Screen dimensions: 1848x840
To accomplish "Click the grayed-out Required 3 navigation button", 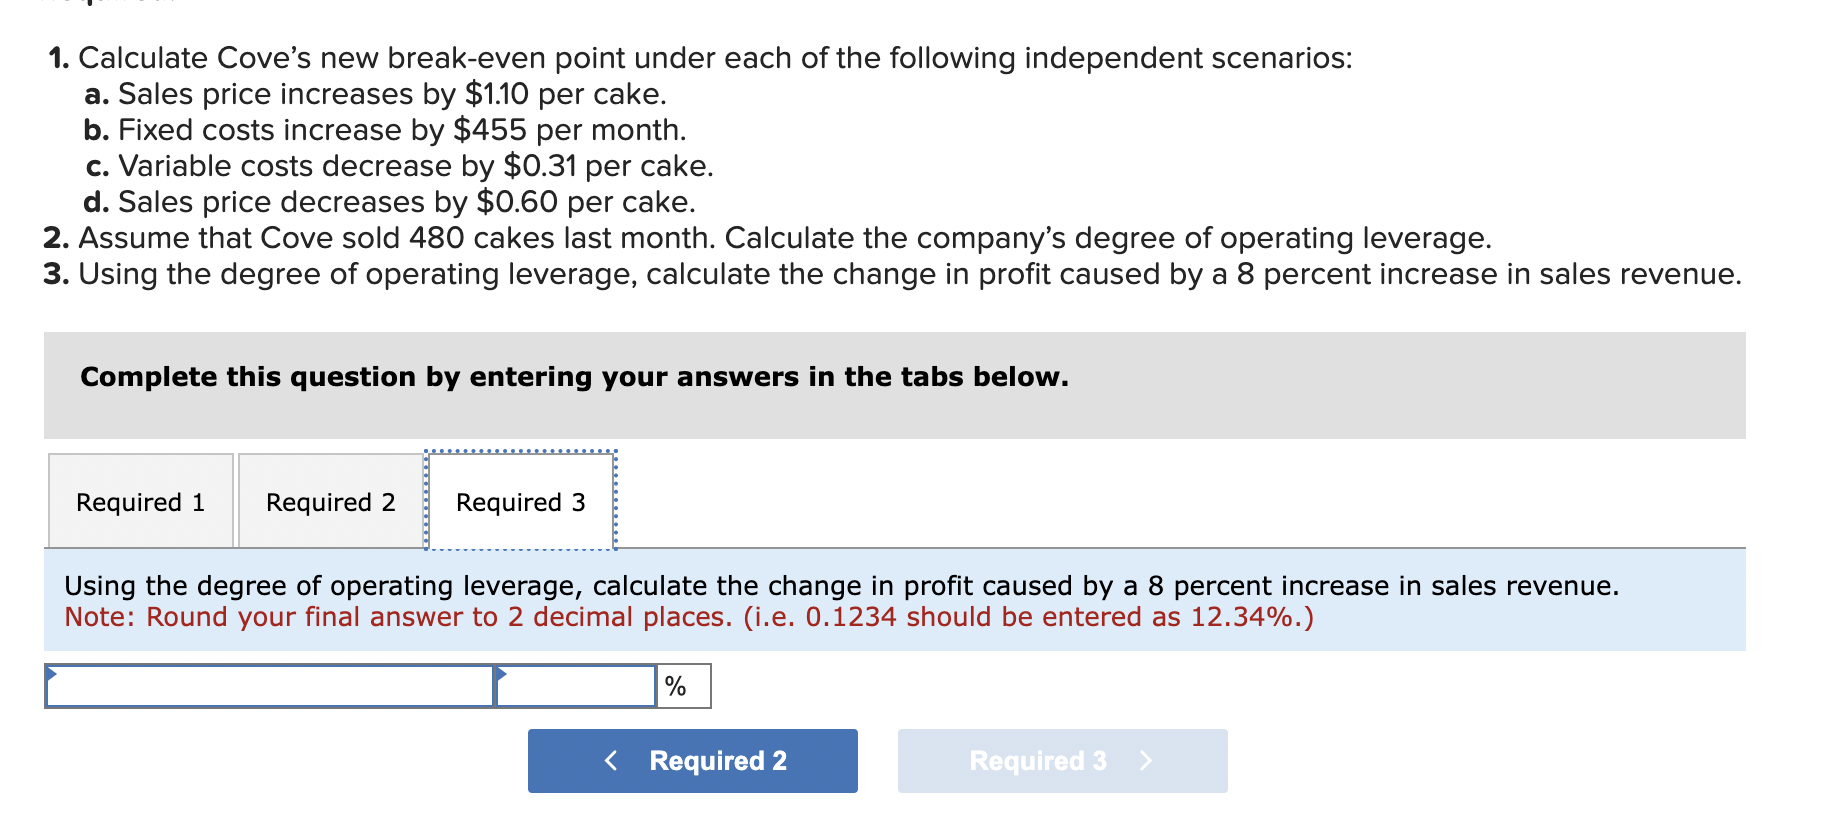I will (1062, 761).
